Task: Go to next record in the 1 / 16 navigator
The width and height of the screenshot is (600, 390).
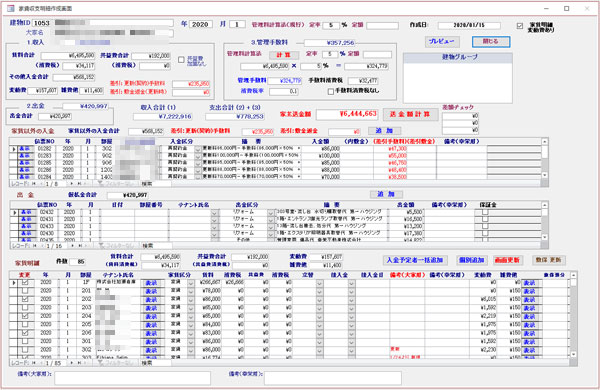Action: [x=73, y=246]
